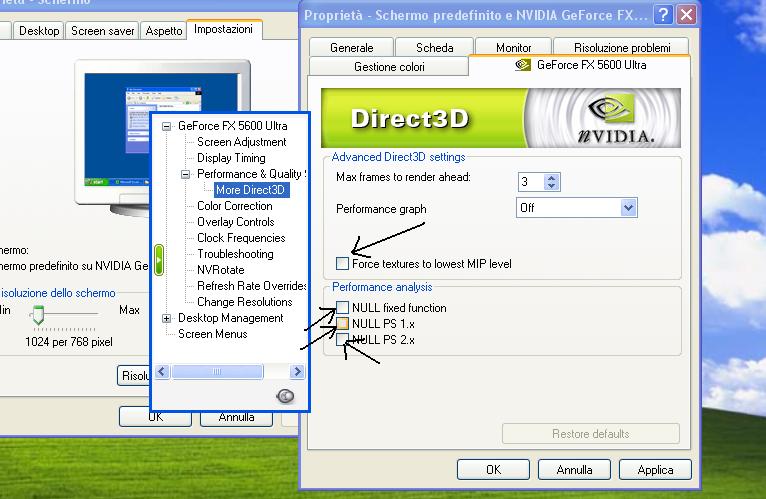Click OK in NVIDIA properties dialog
The height and width of the screenshot is (499, 766).
493,470
